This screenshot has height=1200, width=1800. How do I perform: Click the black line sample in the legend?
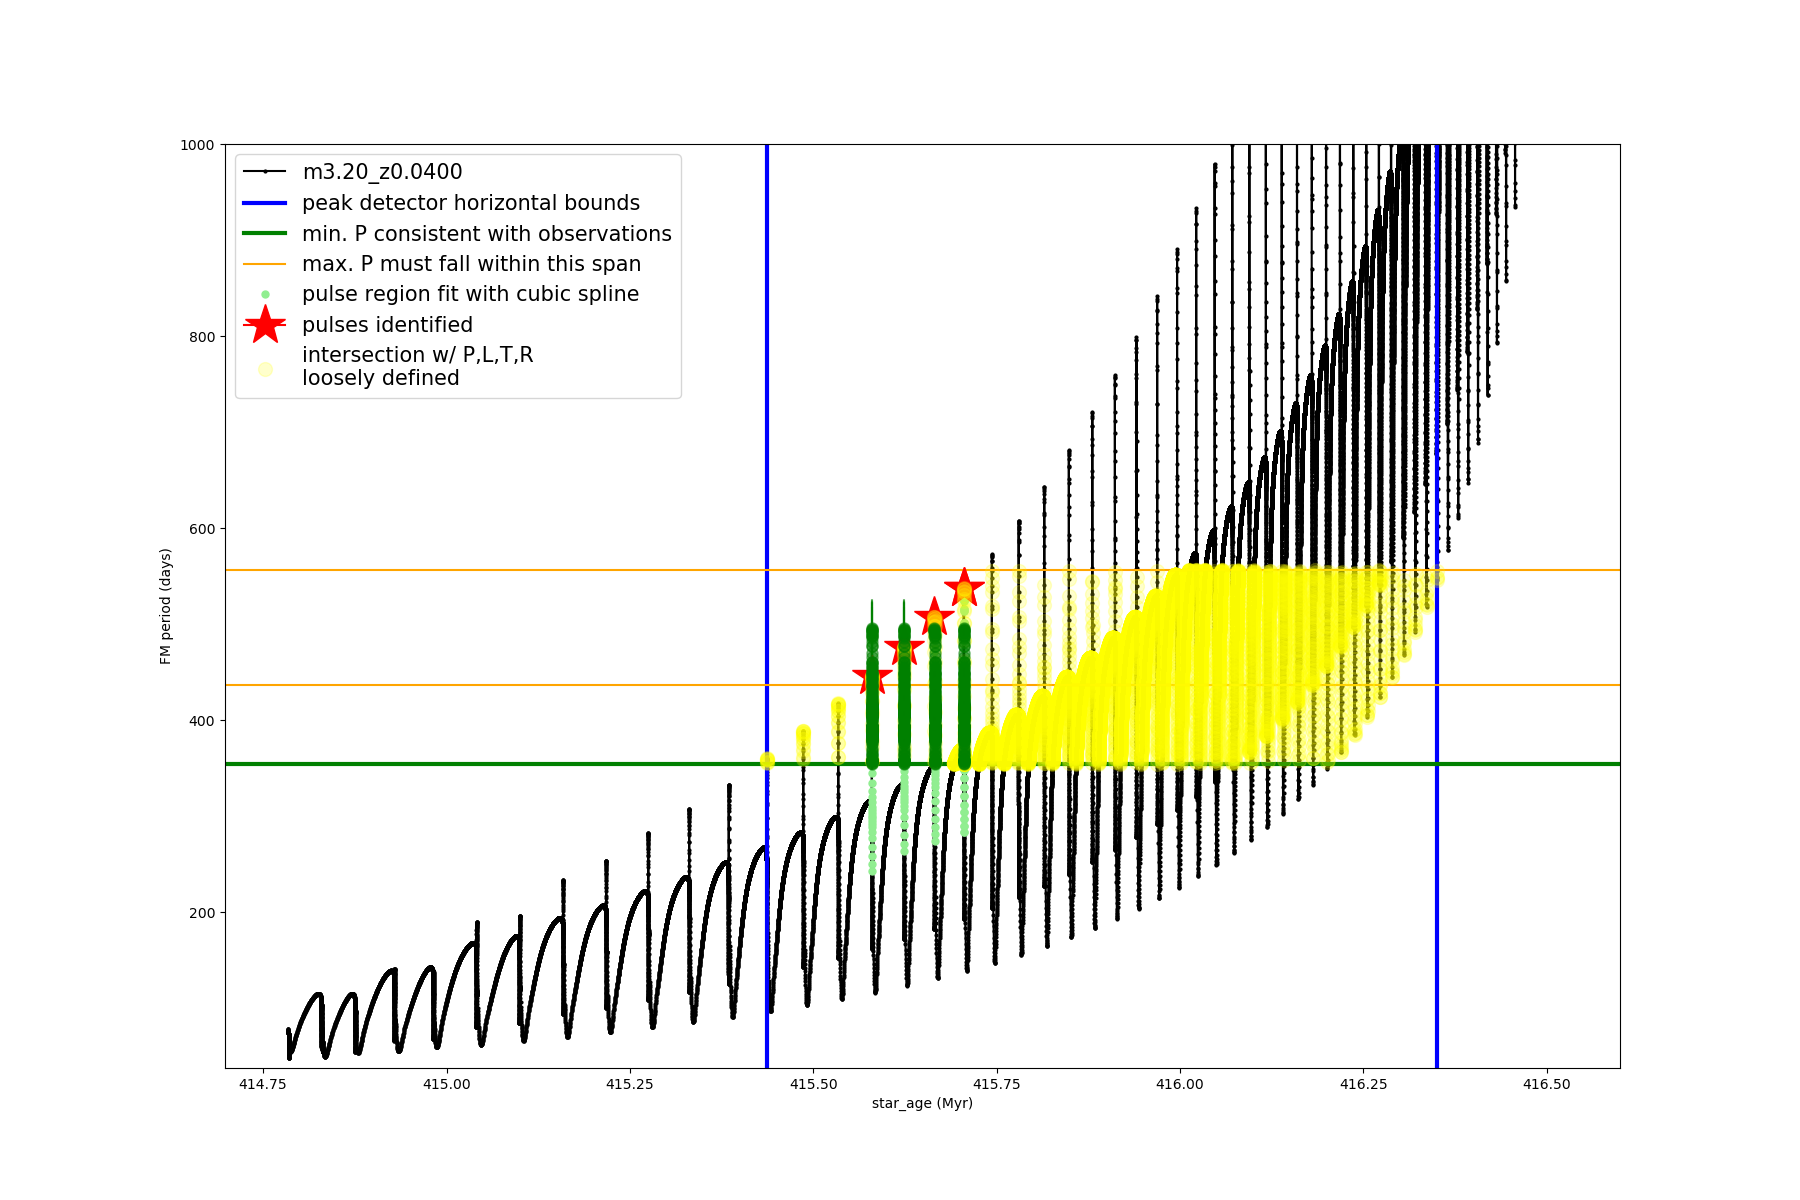[x=265, y=172]
